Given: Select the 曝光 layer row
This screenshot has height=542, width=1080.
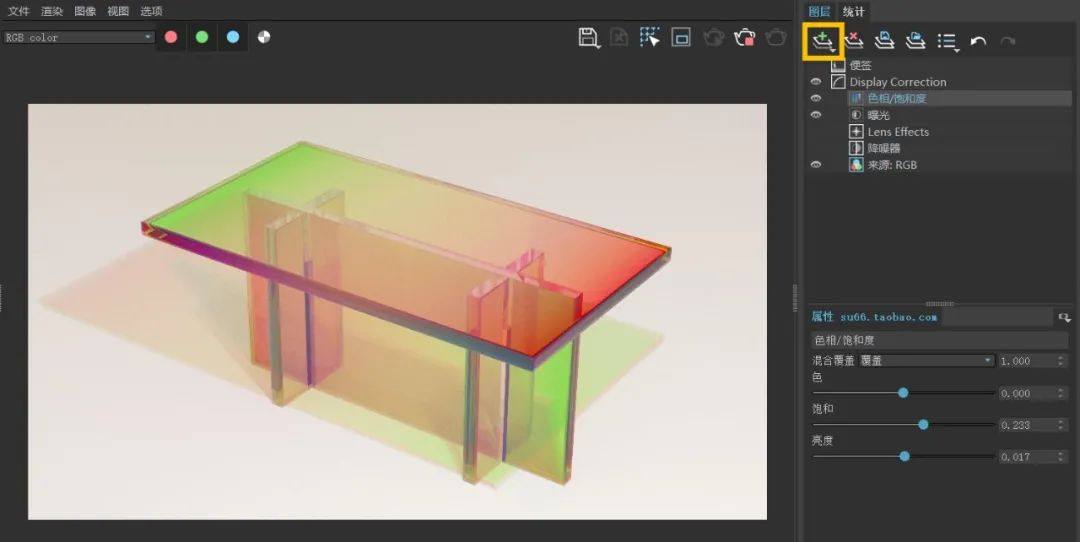Looking at the screenshot, I should click(x=939, y=115).
